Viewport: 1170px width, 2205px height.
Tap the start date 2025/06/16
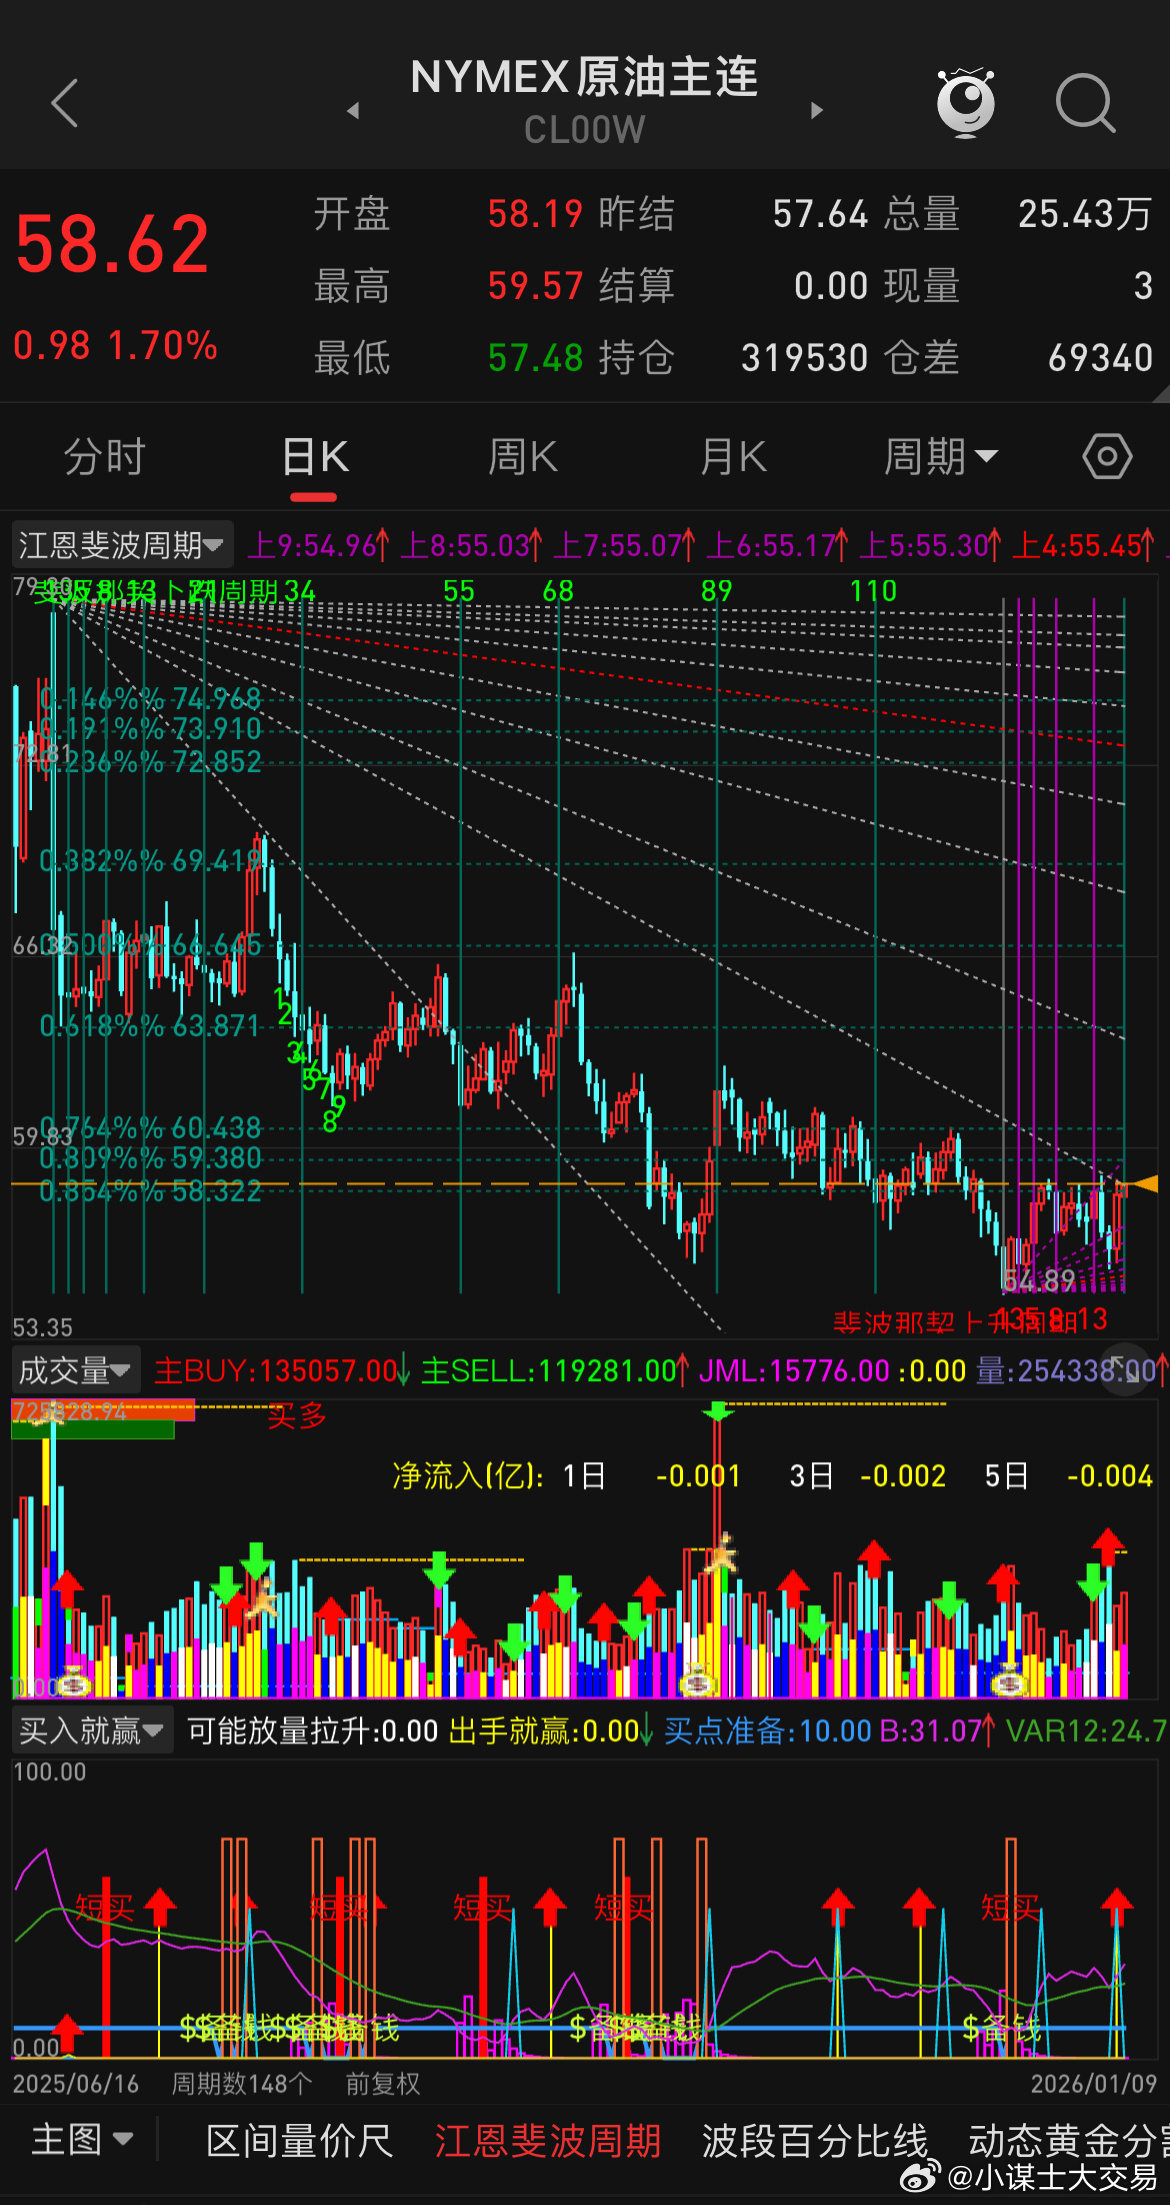[76, 2083]
